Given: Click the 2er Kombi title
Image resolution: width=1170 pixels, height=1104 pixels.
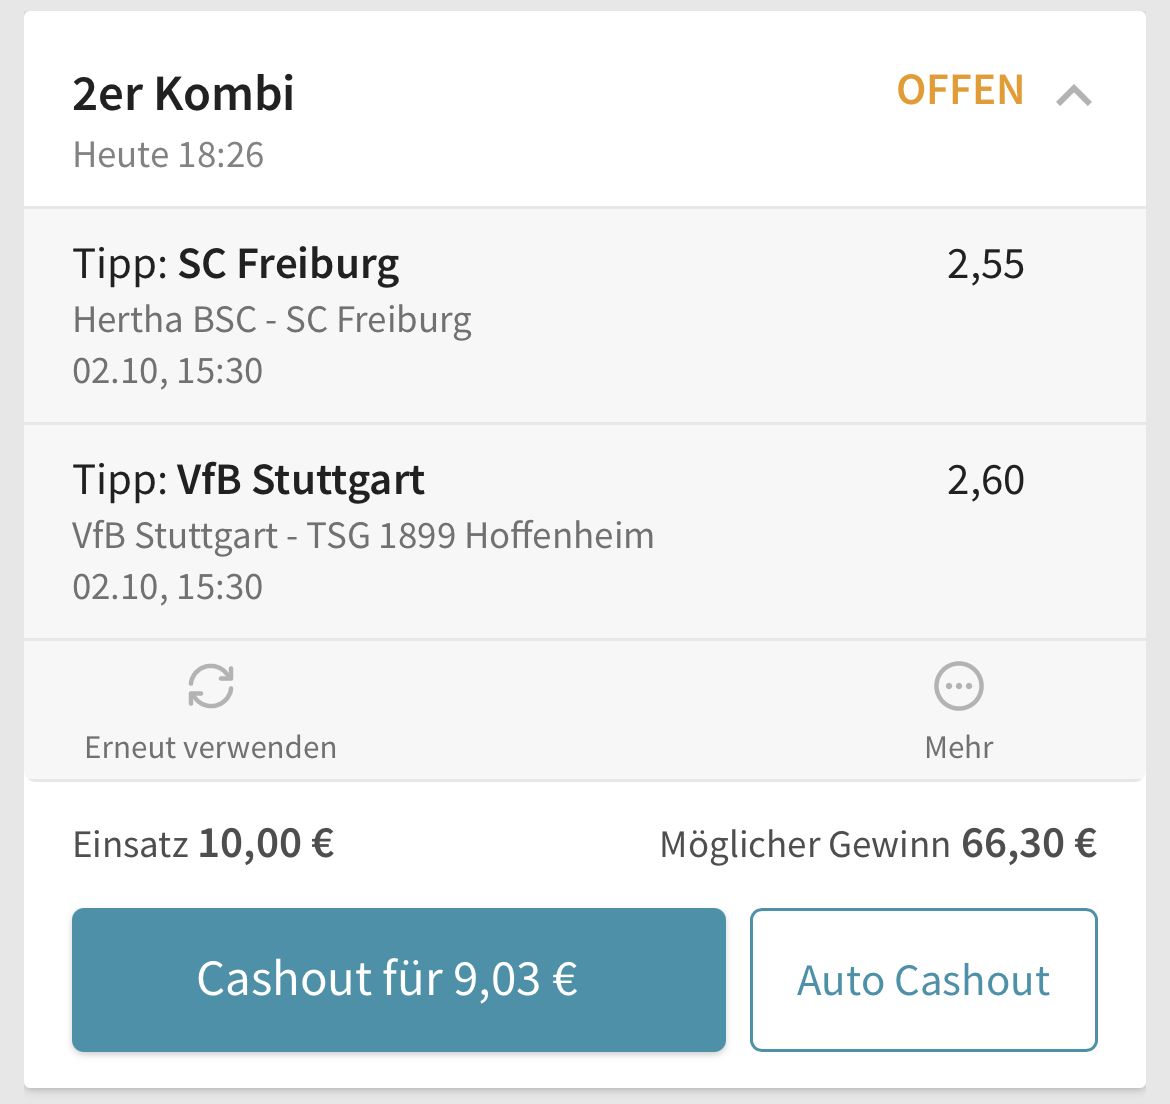Looking at the screenshot, I should [184, 94].
